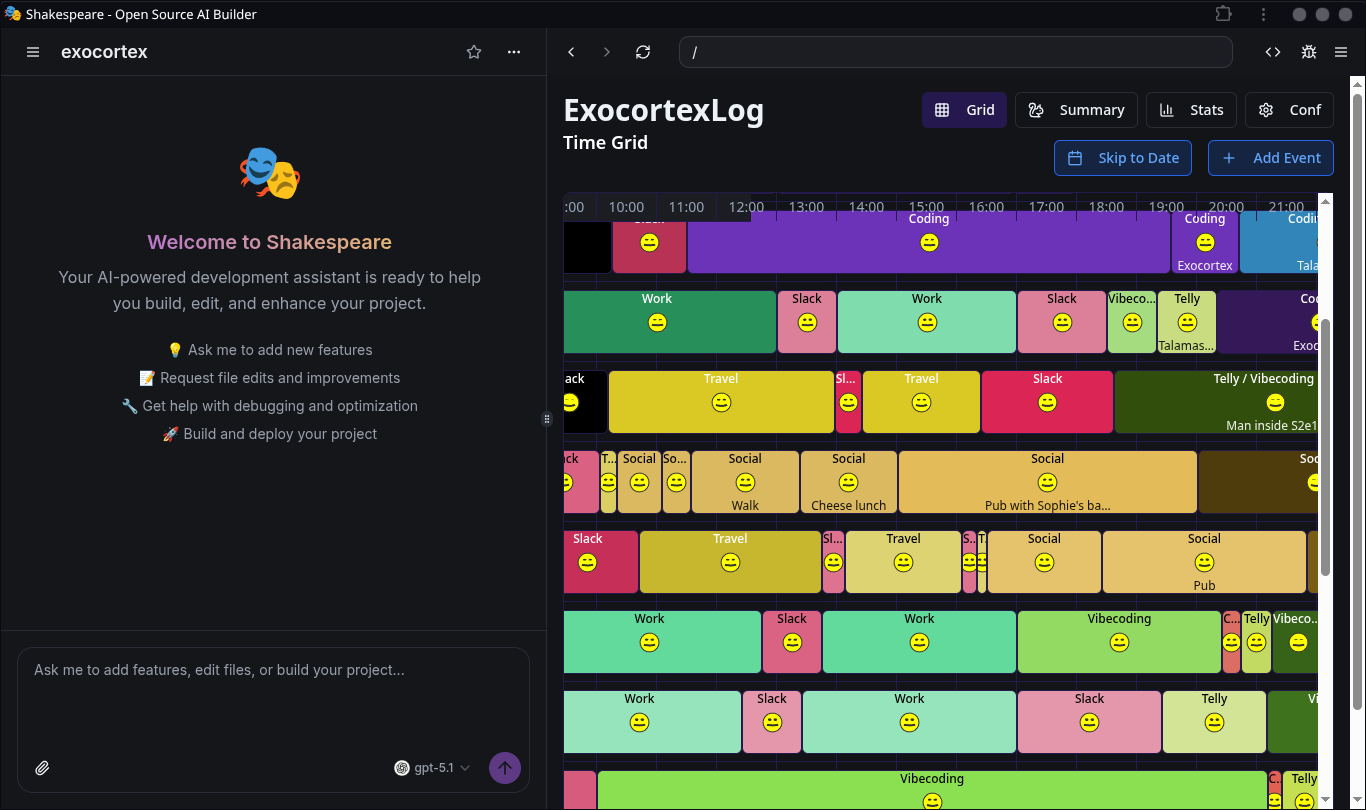This screenshot has height=810, width=1366.
Task: Toggle the right-side hamburger panel menu
Action: coord(1341,52)
